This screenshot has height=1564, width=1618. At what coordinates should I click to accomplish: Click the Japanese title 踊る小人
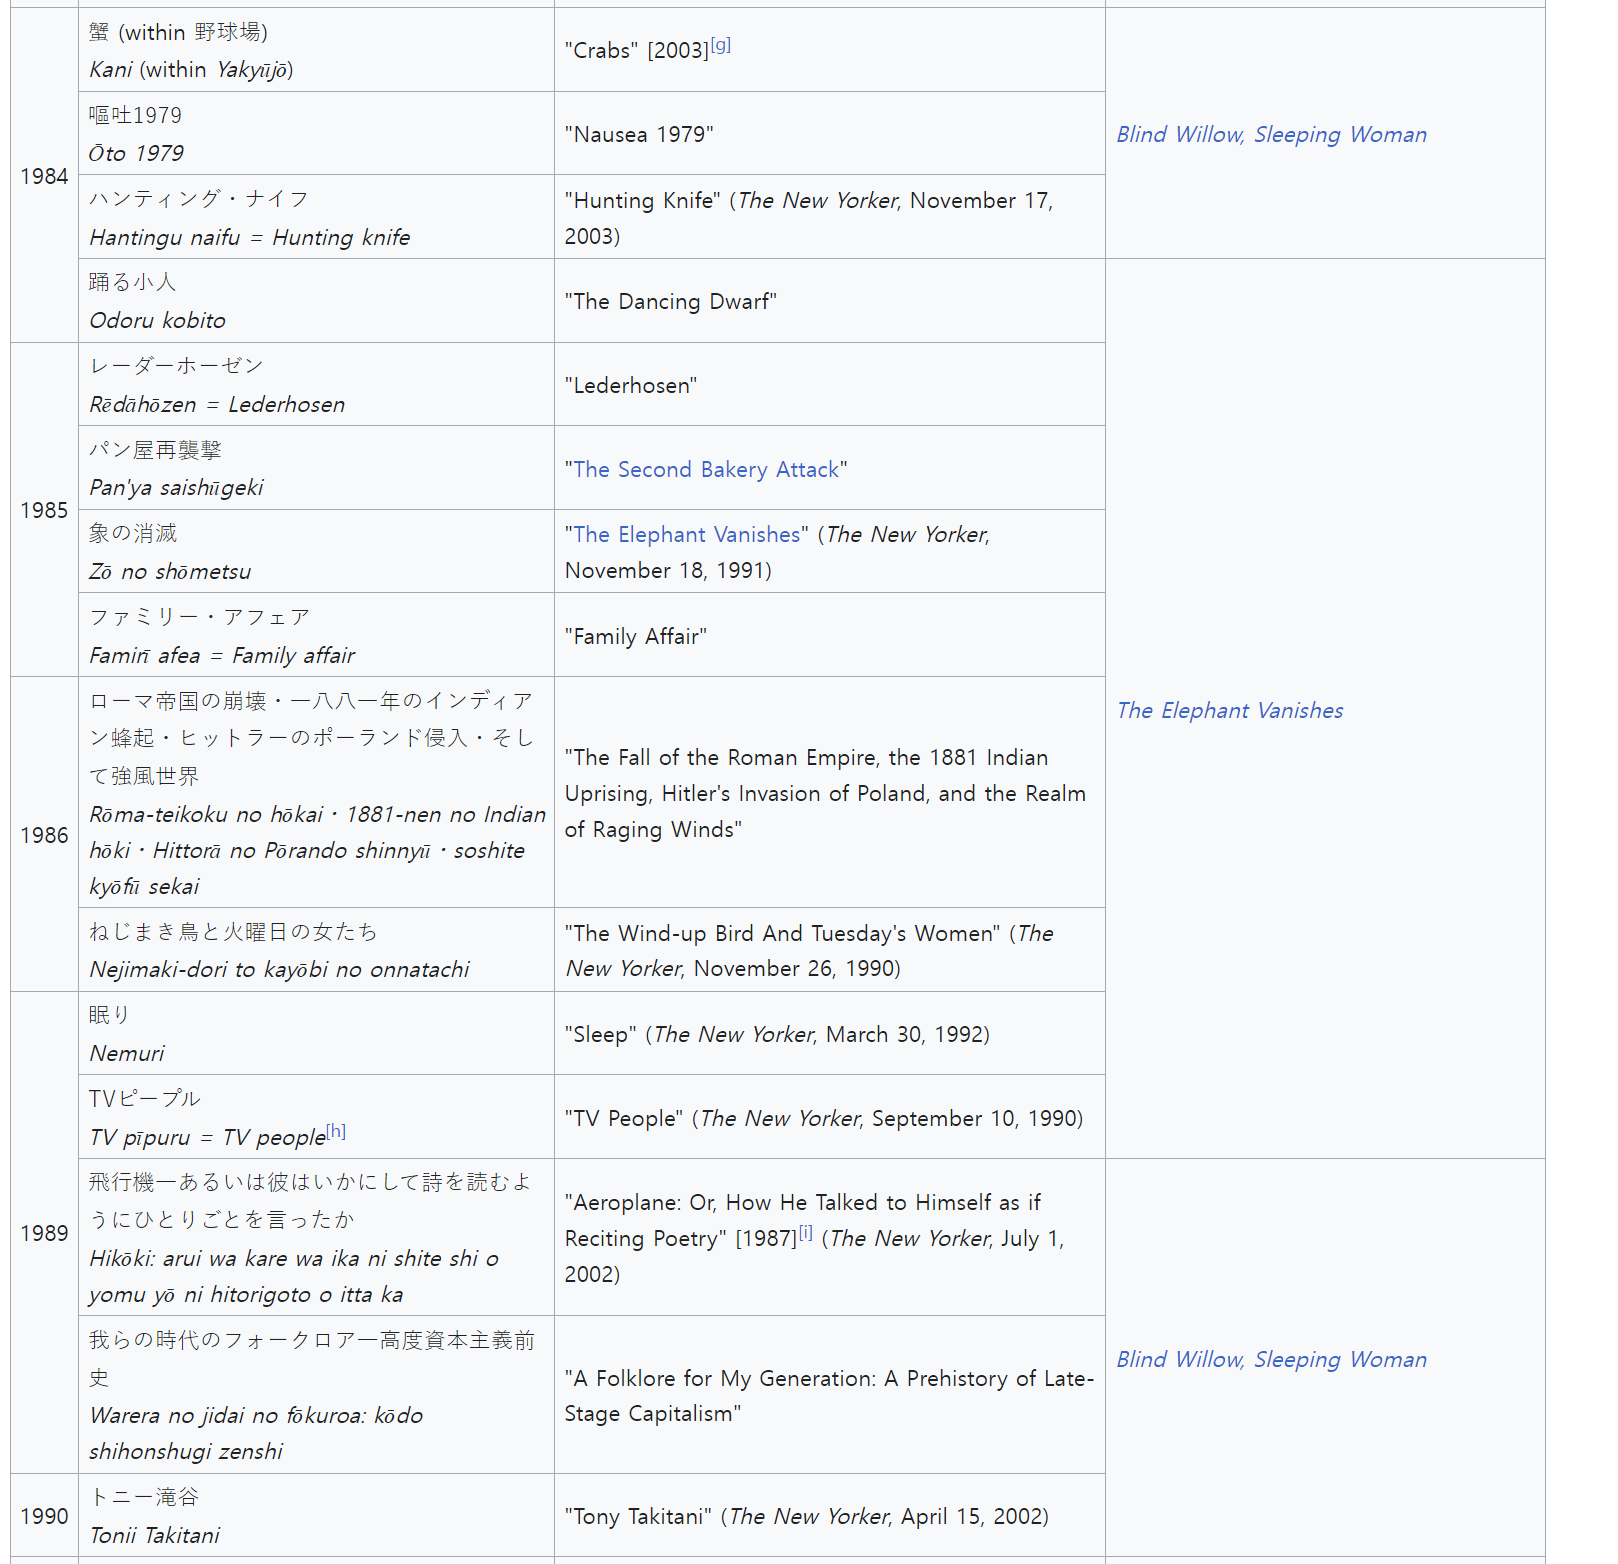tap(132, 282)
